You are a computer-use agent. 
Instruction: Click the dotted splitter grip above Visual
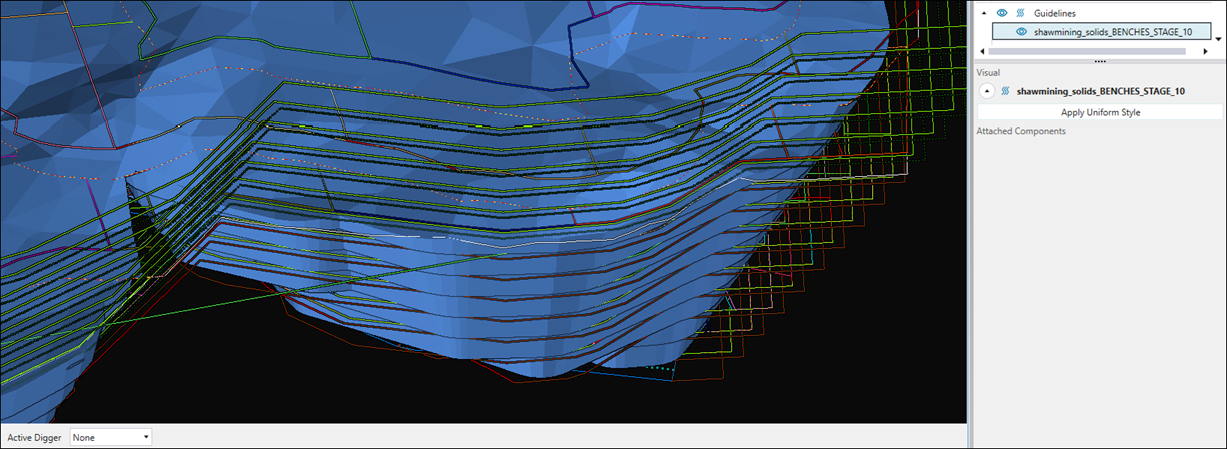[x=1100, y=61]
